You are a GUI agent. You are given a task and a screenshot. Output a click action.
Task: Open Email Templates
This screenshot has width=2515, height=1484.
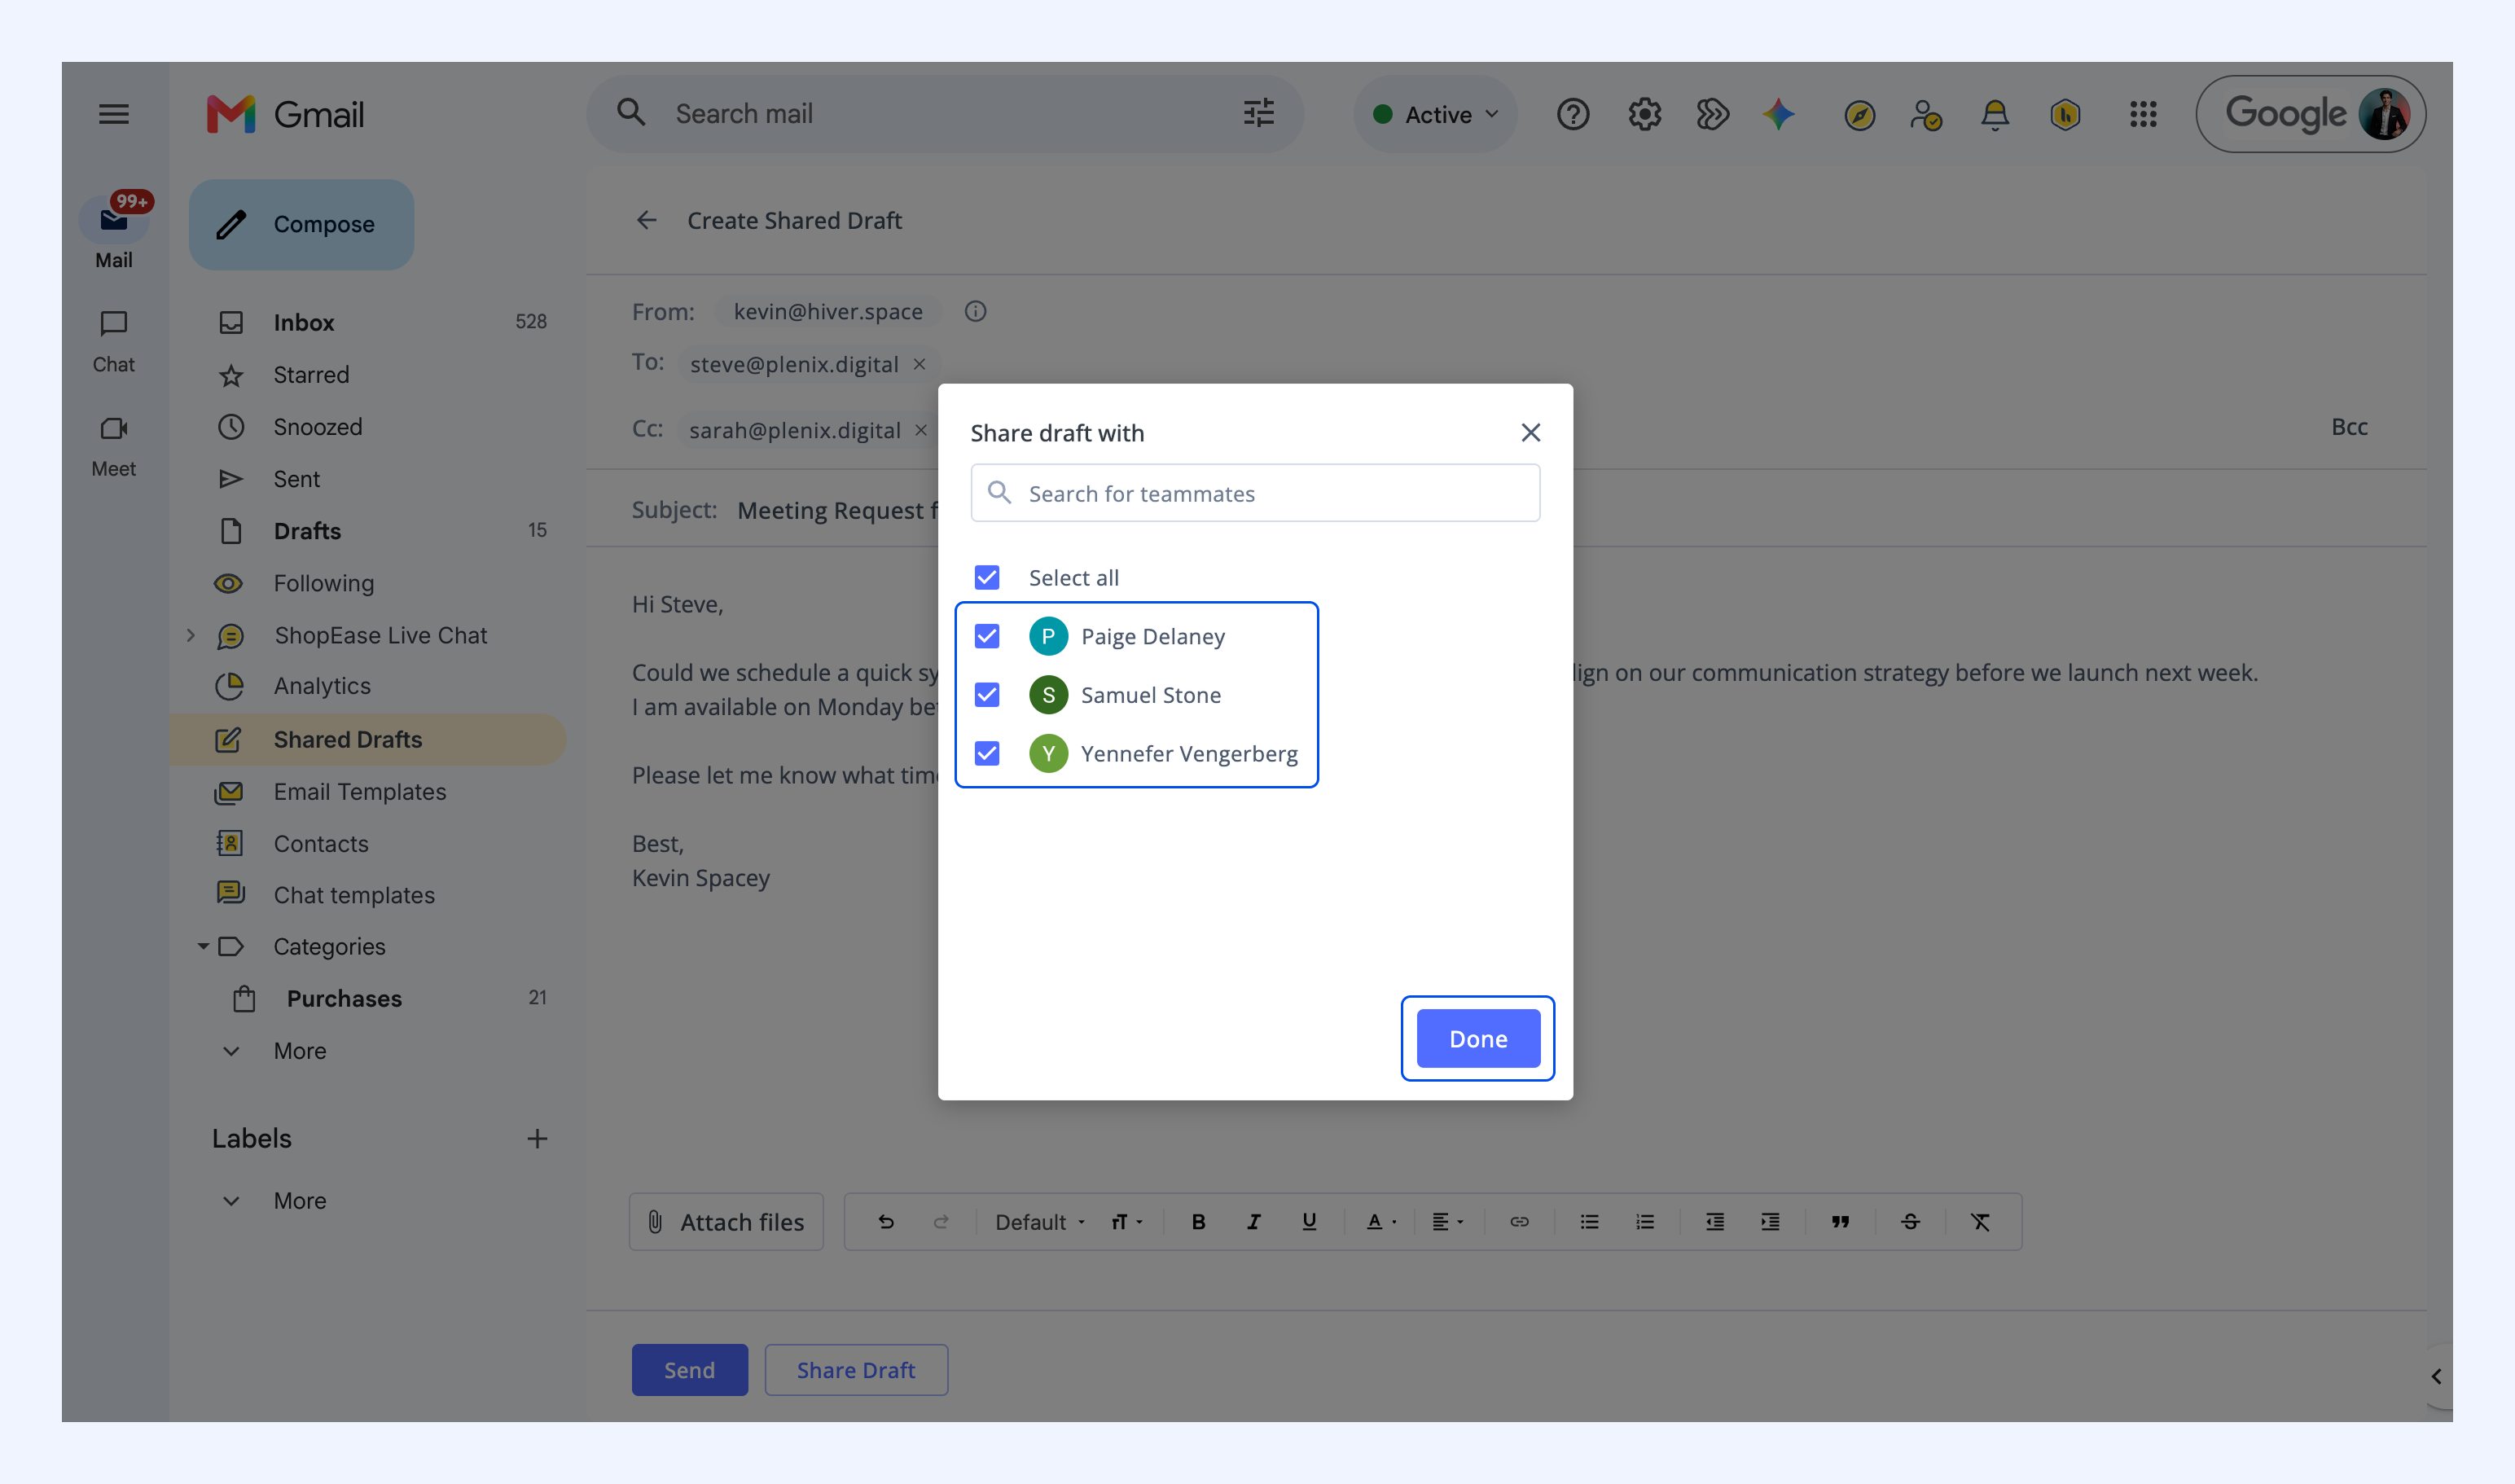pyautogui.click(x=368, y=792)
